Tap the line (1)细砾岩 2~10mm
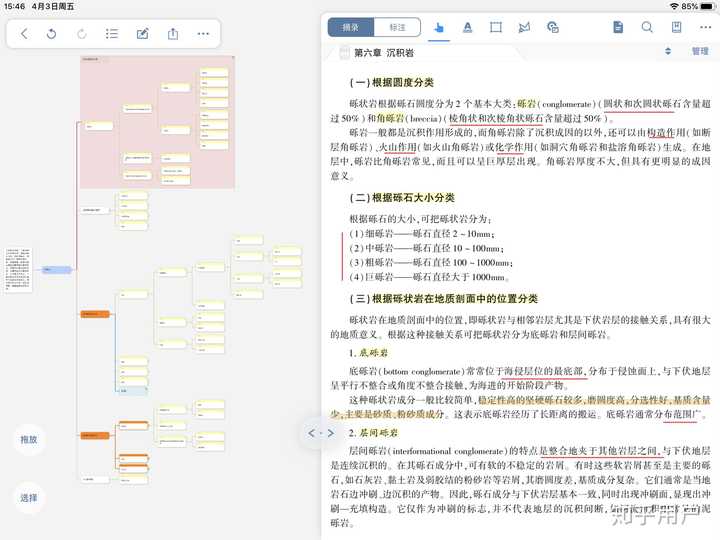This screenshot has width=720, height=540. [x=422, y=234]
